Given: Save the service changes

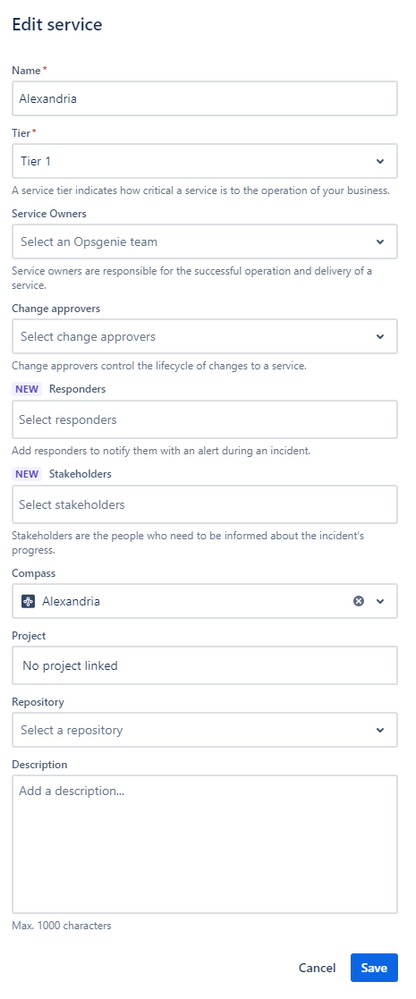Looking at the screenshot, I should (x=374, y=968).
